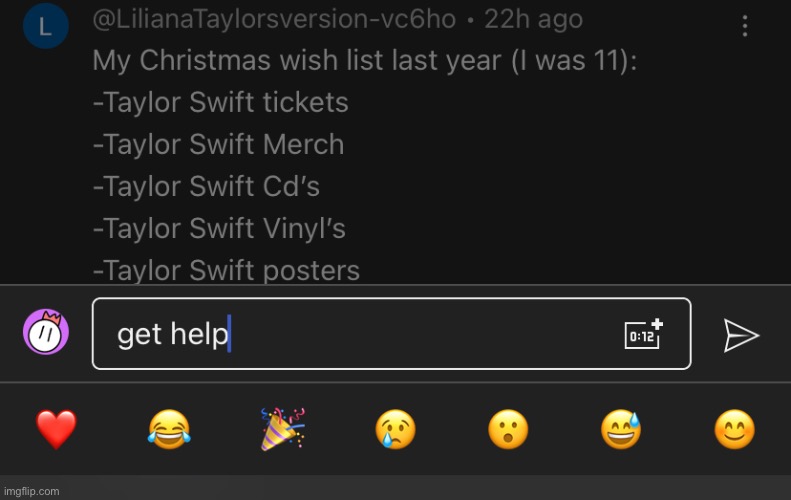Click the commenter's blue "L" avatar

45,27
